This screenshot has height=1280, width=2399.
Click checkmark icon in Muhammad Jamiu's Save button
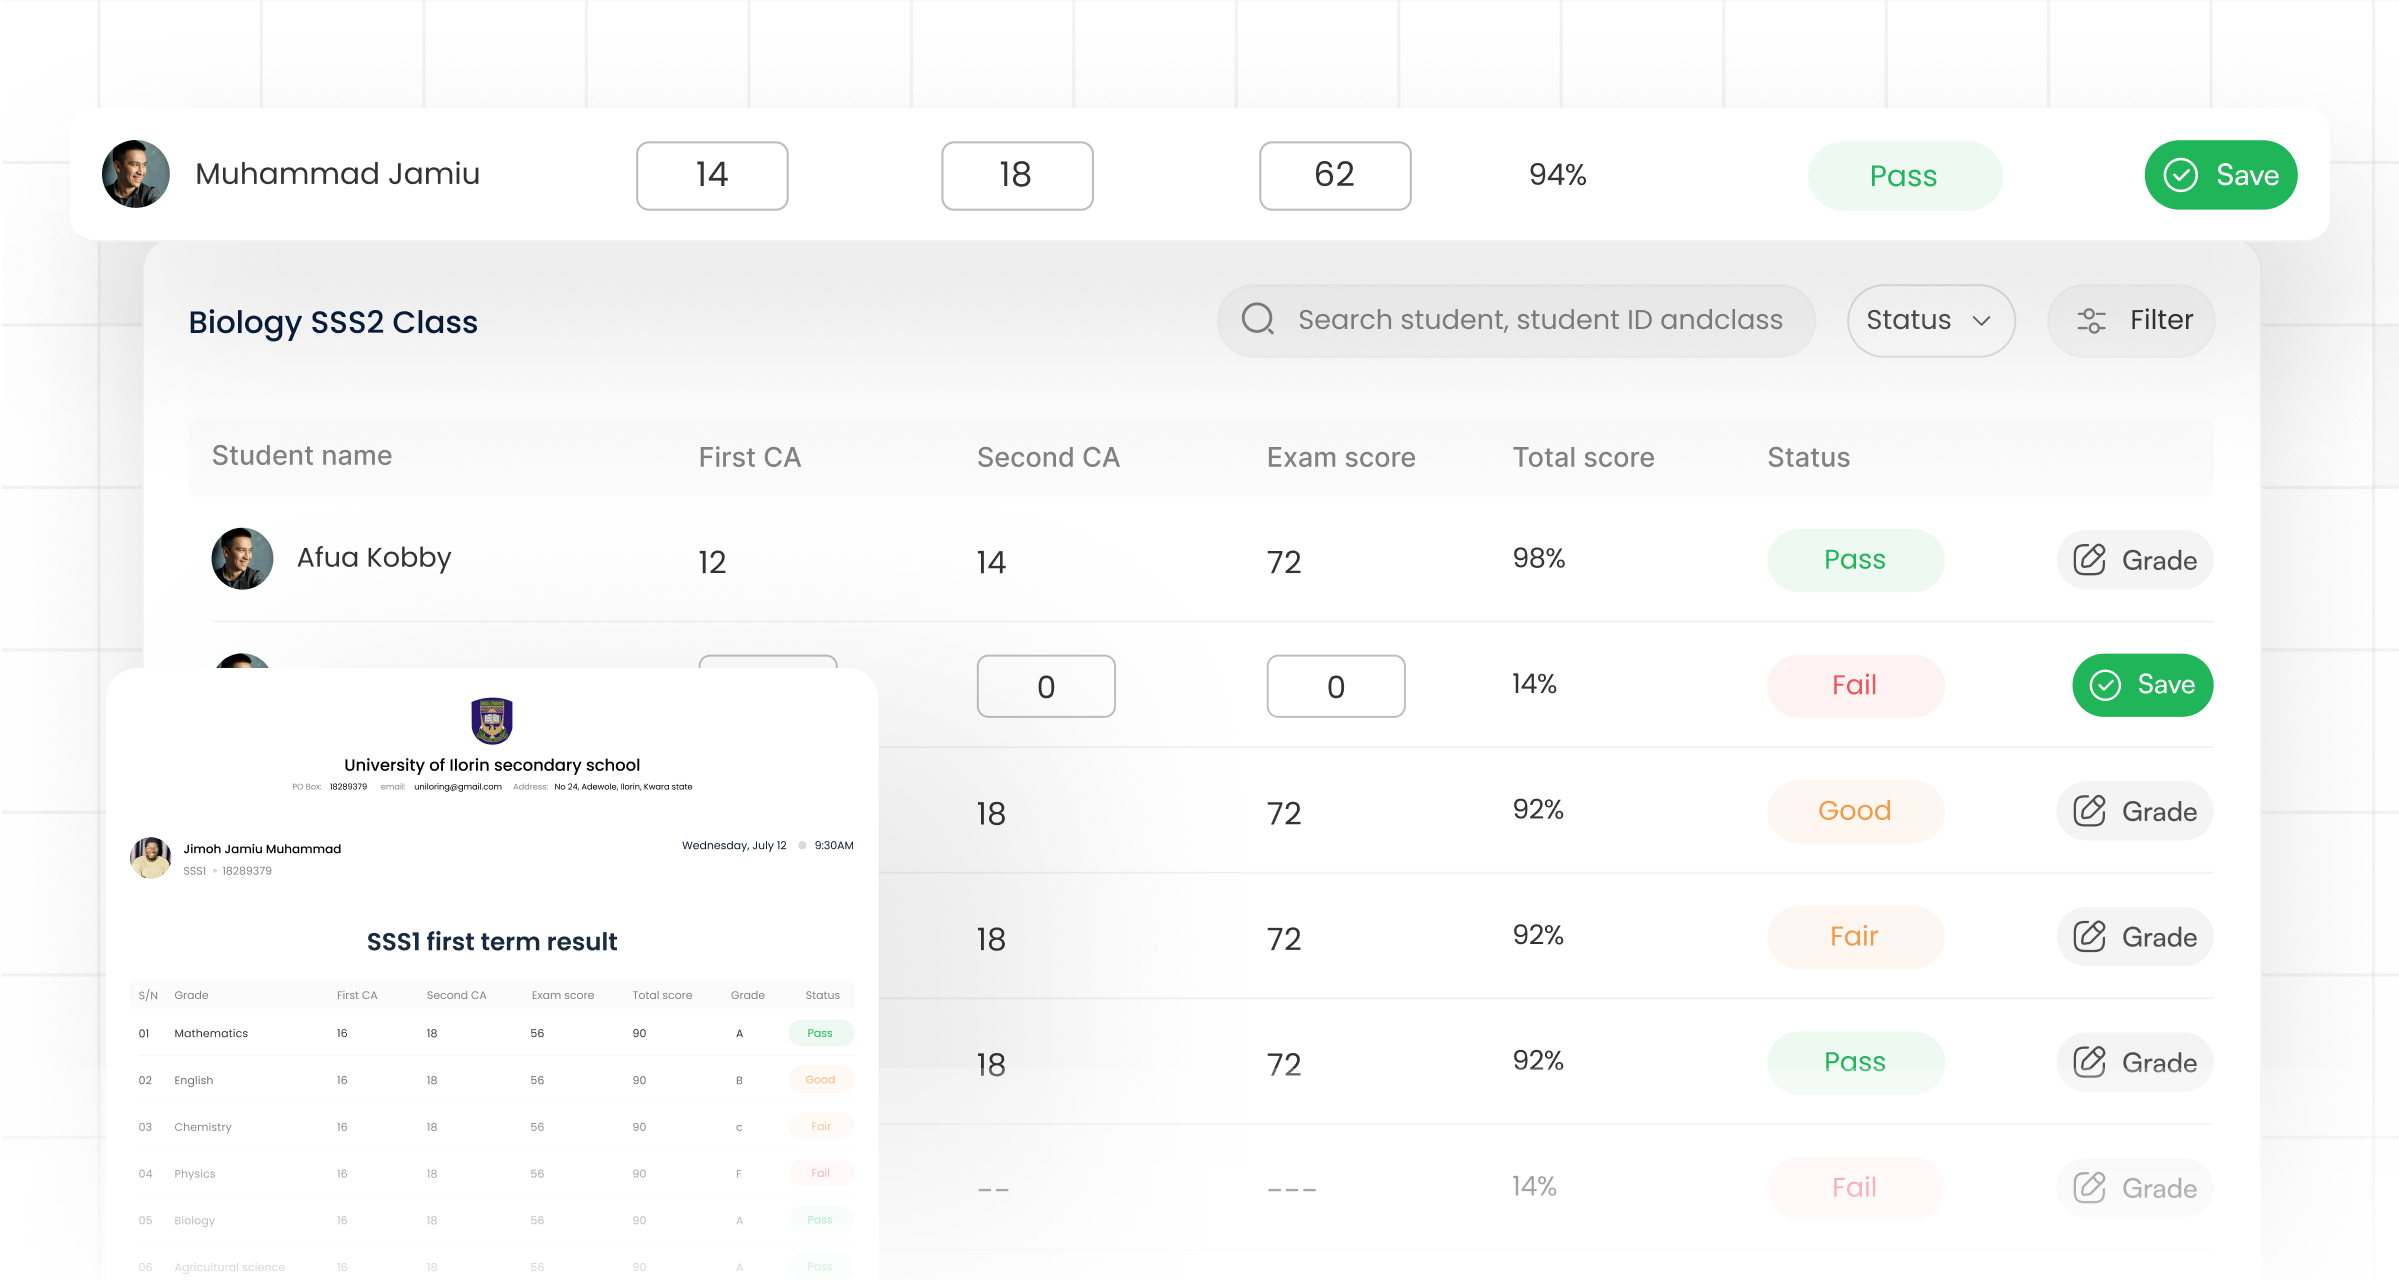[x=2180, y=176]
